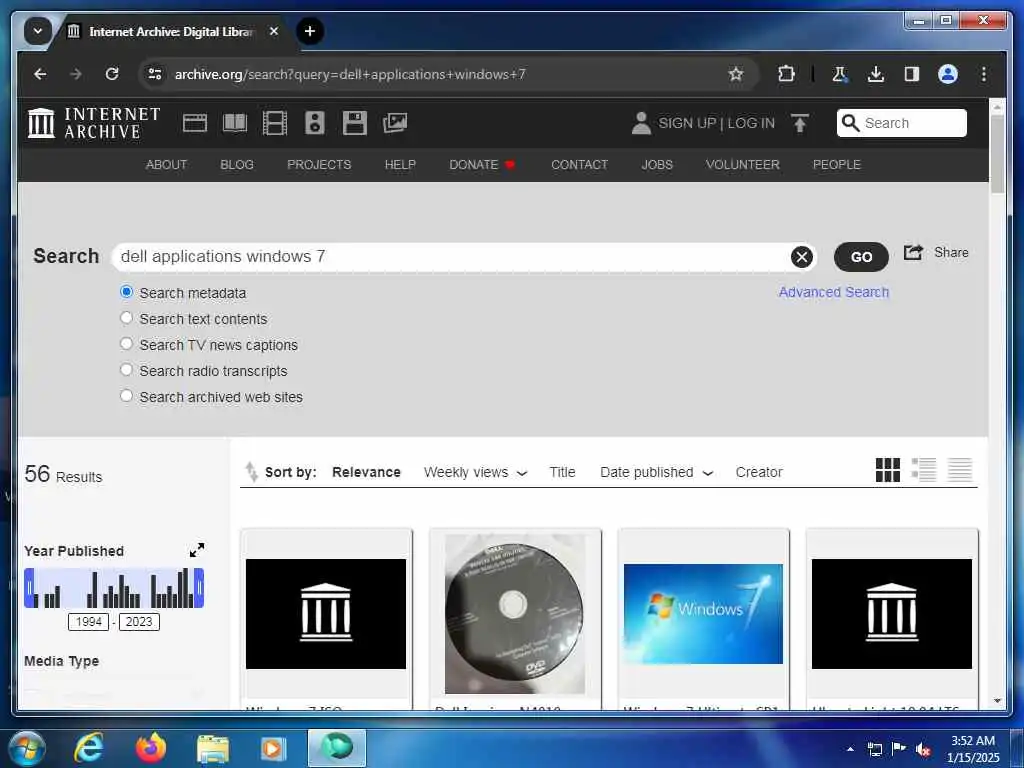Image resolution: width=1024 pixels, height=768 pixels.
Task: Bookmark this page with the star
Action: point(736,74)
